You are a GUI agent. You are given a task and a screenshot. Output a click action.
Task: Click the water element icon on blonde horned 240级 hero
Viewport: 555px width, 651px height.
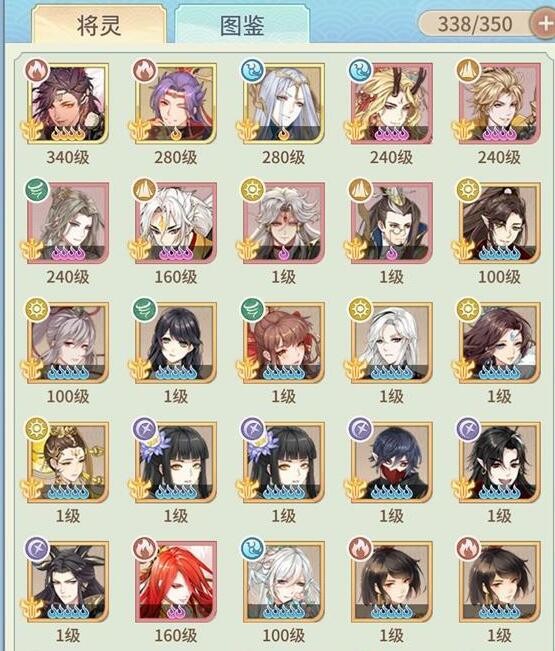pyautogui.click(x=360, y=70)
